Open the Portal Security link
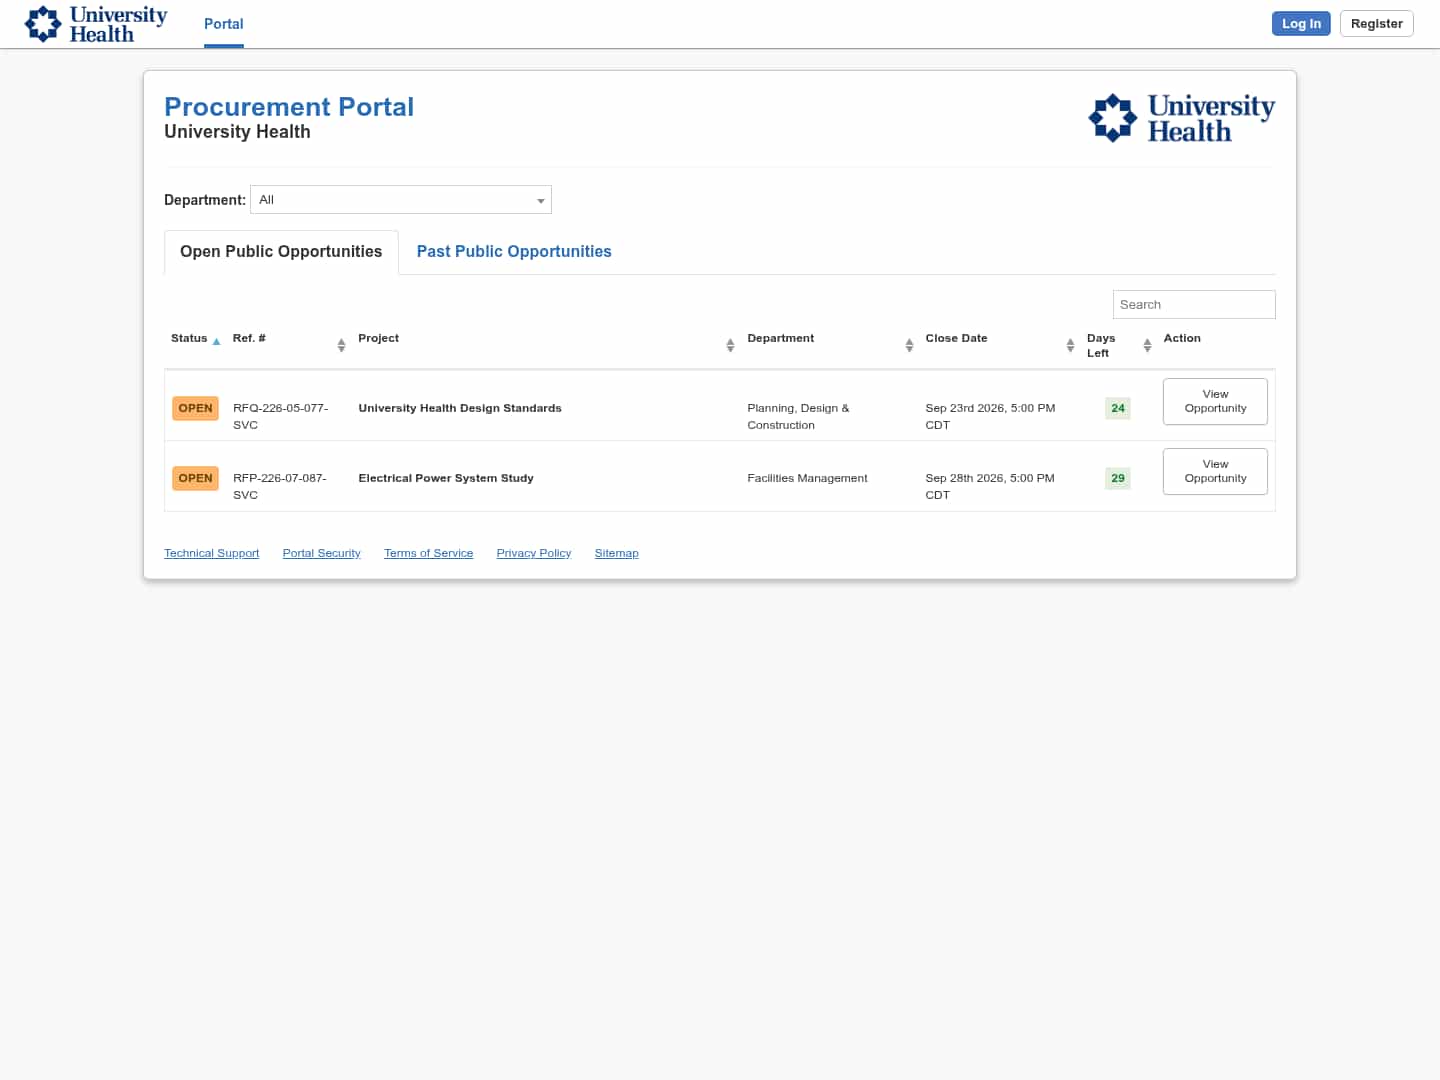Viewport: 1440px width, 1080px height. 321,553
